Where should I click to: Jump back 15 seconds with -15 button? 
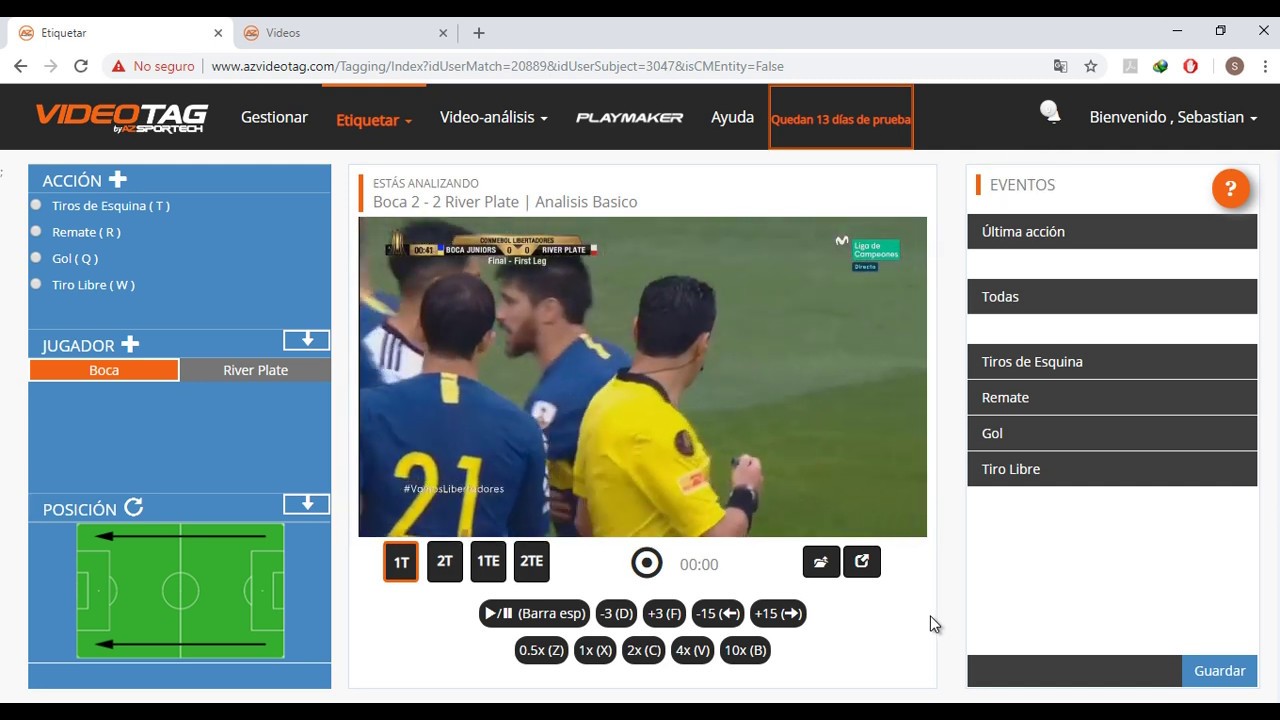point(718,614)
